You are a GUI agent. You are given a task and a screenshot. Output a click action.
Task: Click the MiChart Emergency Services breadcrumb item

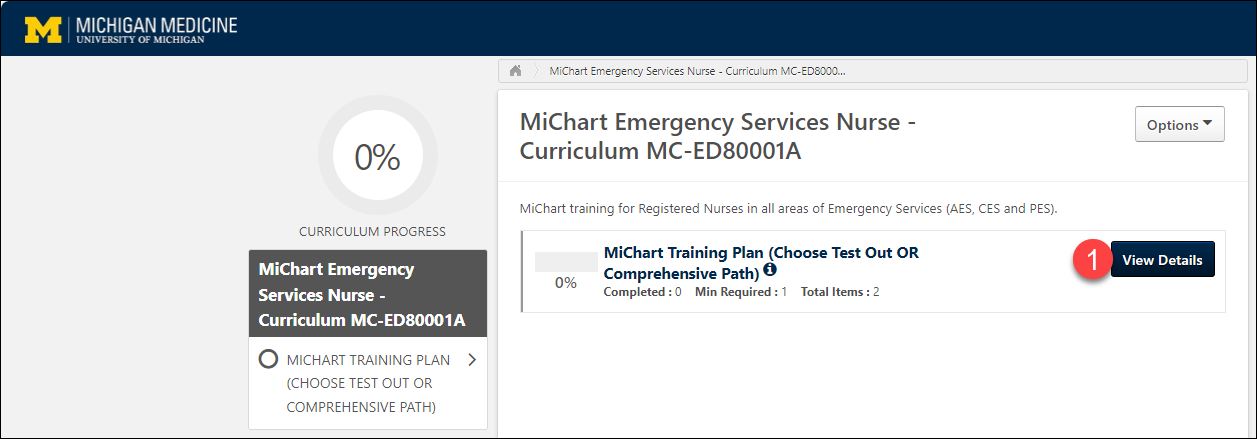pos(696,72)
